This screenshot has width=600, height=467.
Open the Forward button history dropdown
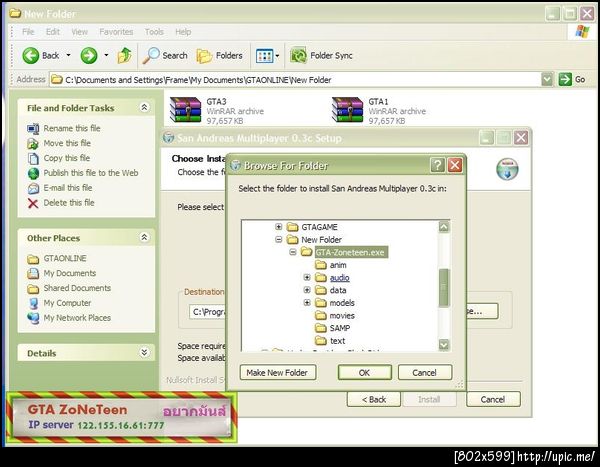pos(106,56)
